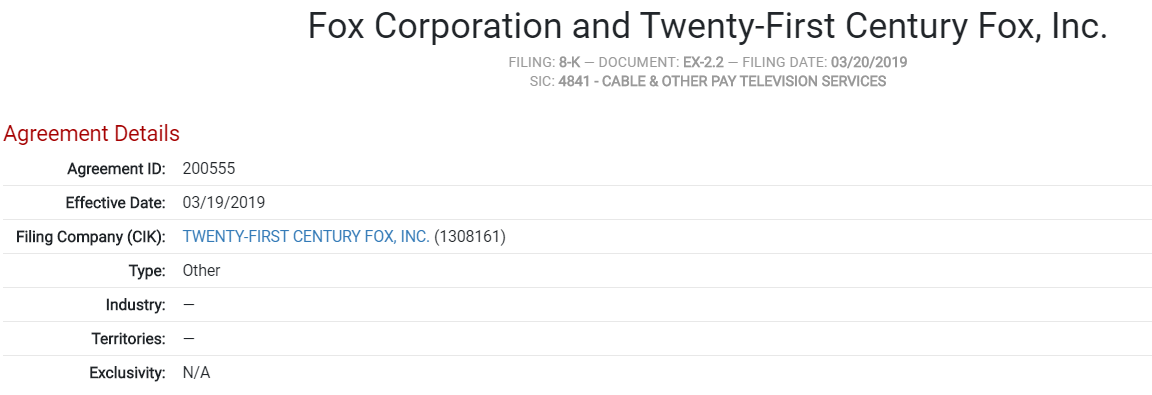Click the 8-K filing type text
The width and height of the screenshot is (1152, 395).
pos(569,62)
